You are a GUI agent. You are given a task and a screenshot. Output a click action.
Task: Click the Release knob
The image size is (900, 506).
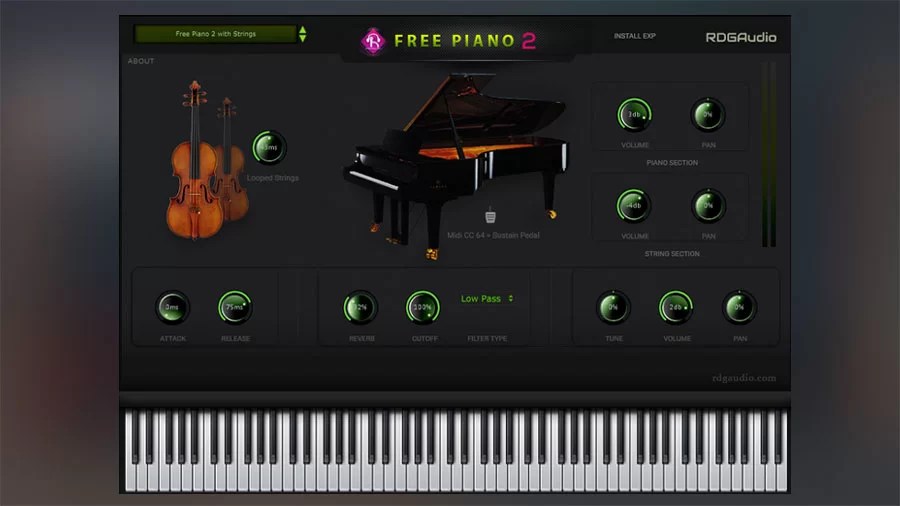[x=235, y=308]
